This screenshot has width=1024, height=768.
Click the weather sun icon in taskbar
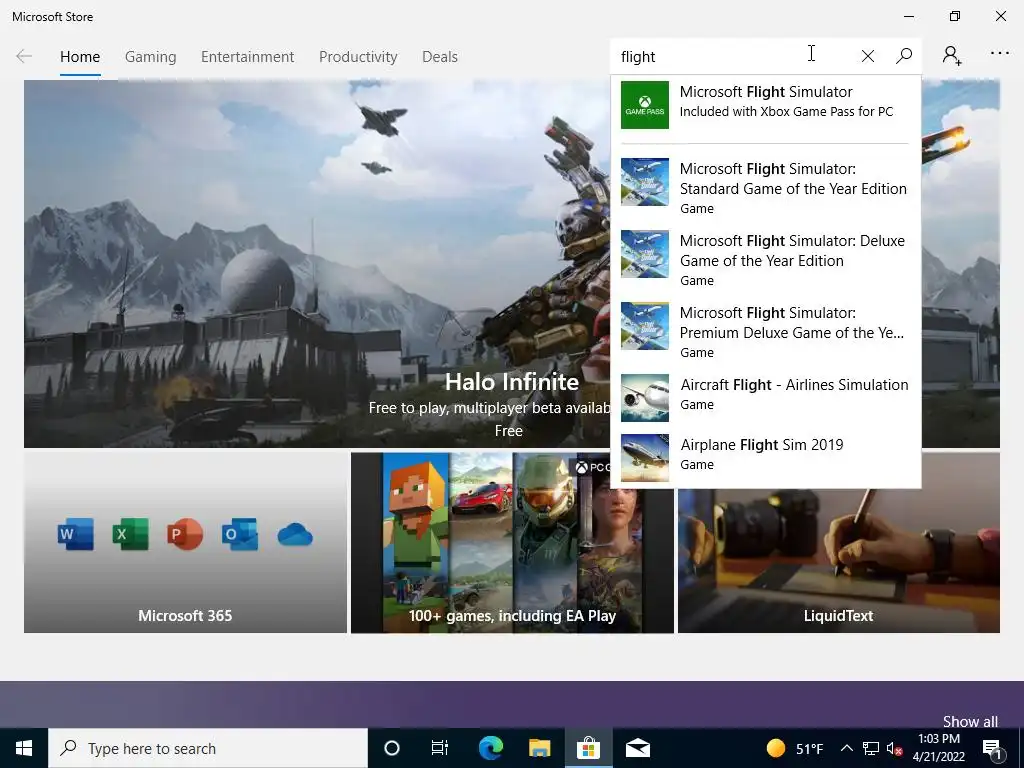776,748
